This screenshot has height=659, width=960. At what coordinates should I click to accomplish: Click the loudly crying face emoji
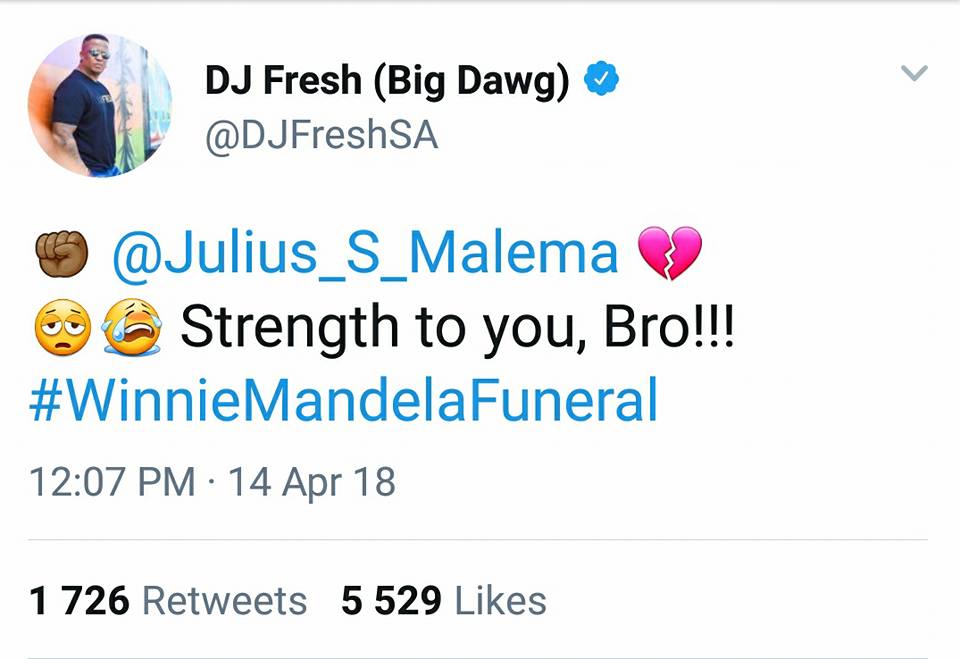click(132, 327)
